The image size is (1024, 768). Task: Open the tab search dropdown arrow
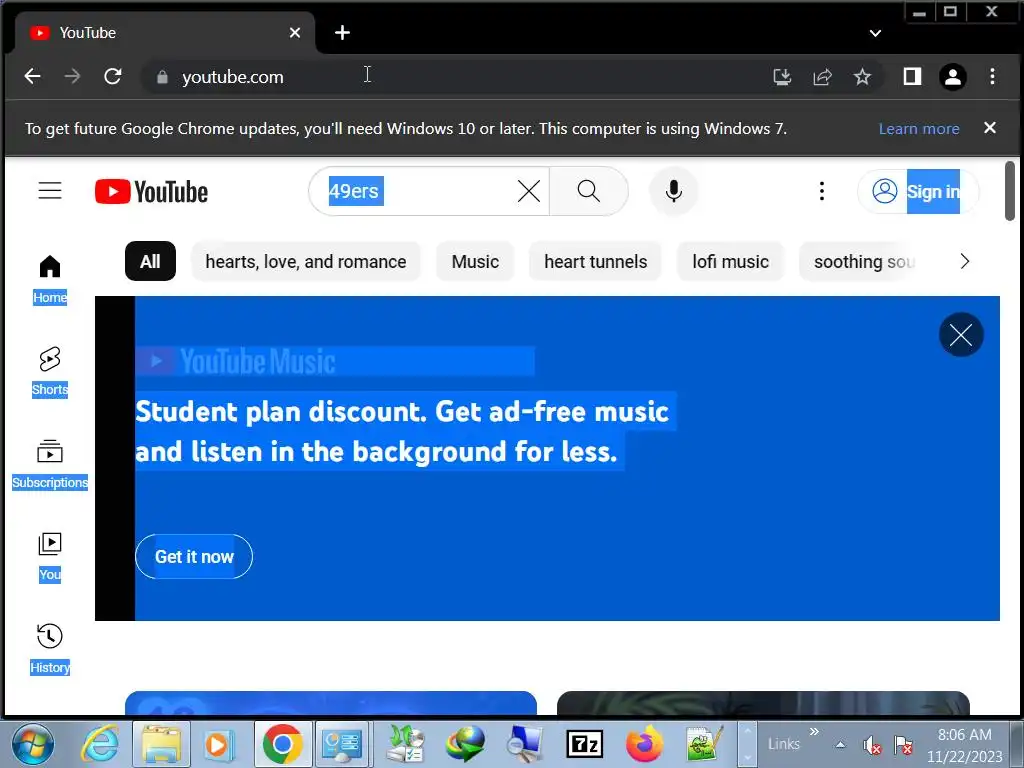click(876, 33)
